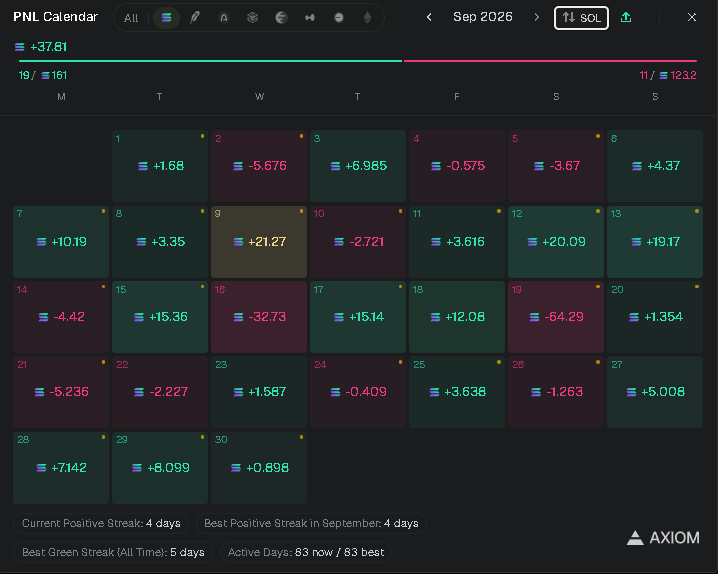Select day 23 with +1.587

tap(259, 392)
